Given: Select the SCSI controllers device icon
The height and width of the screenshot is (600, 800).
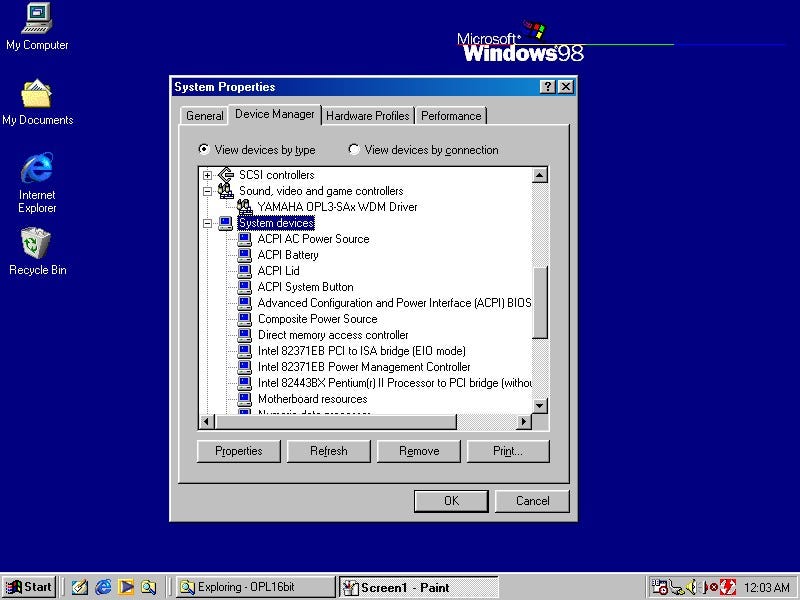Looking at the screenshot, I should pyautogui.click(x=226, y=175).
